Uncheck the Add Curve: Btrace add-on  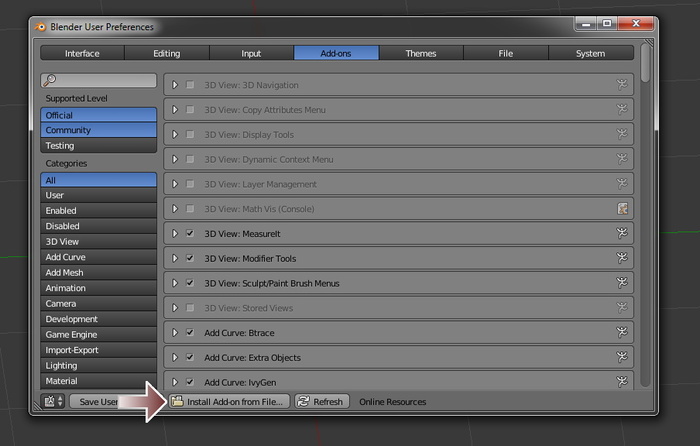click(190, 332)
